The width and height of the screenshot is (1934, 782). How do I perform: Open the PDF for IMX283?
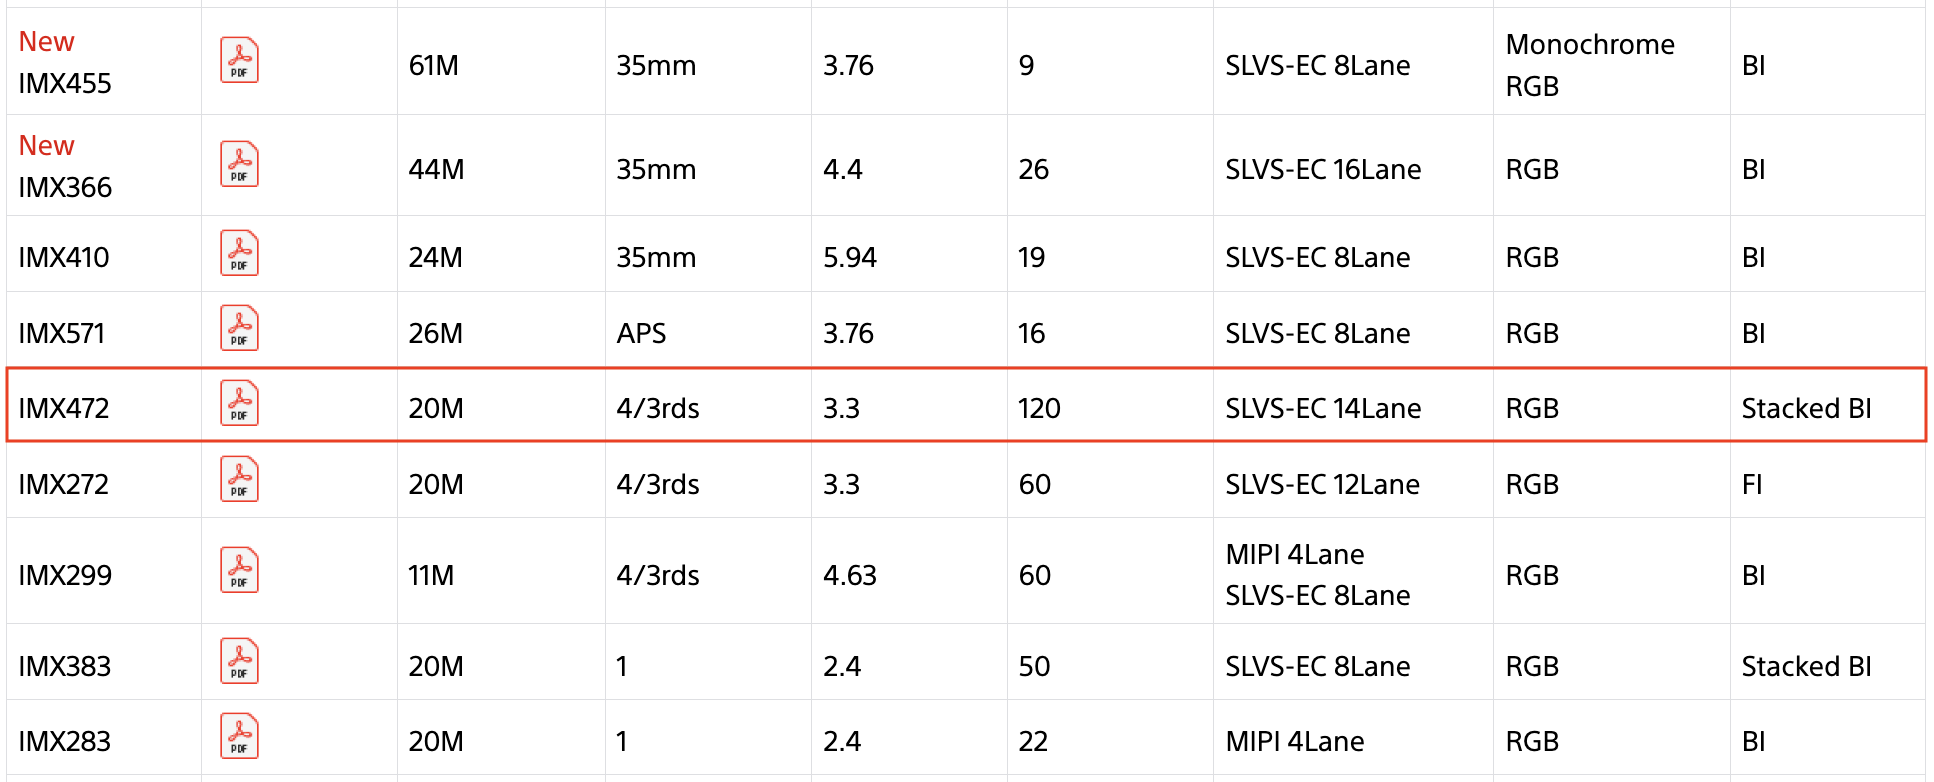(239, 737)
